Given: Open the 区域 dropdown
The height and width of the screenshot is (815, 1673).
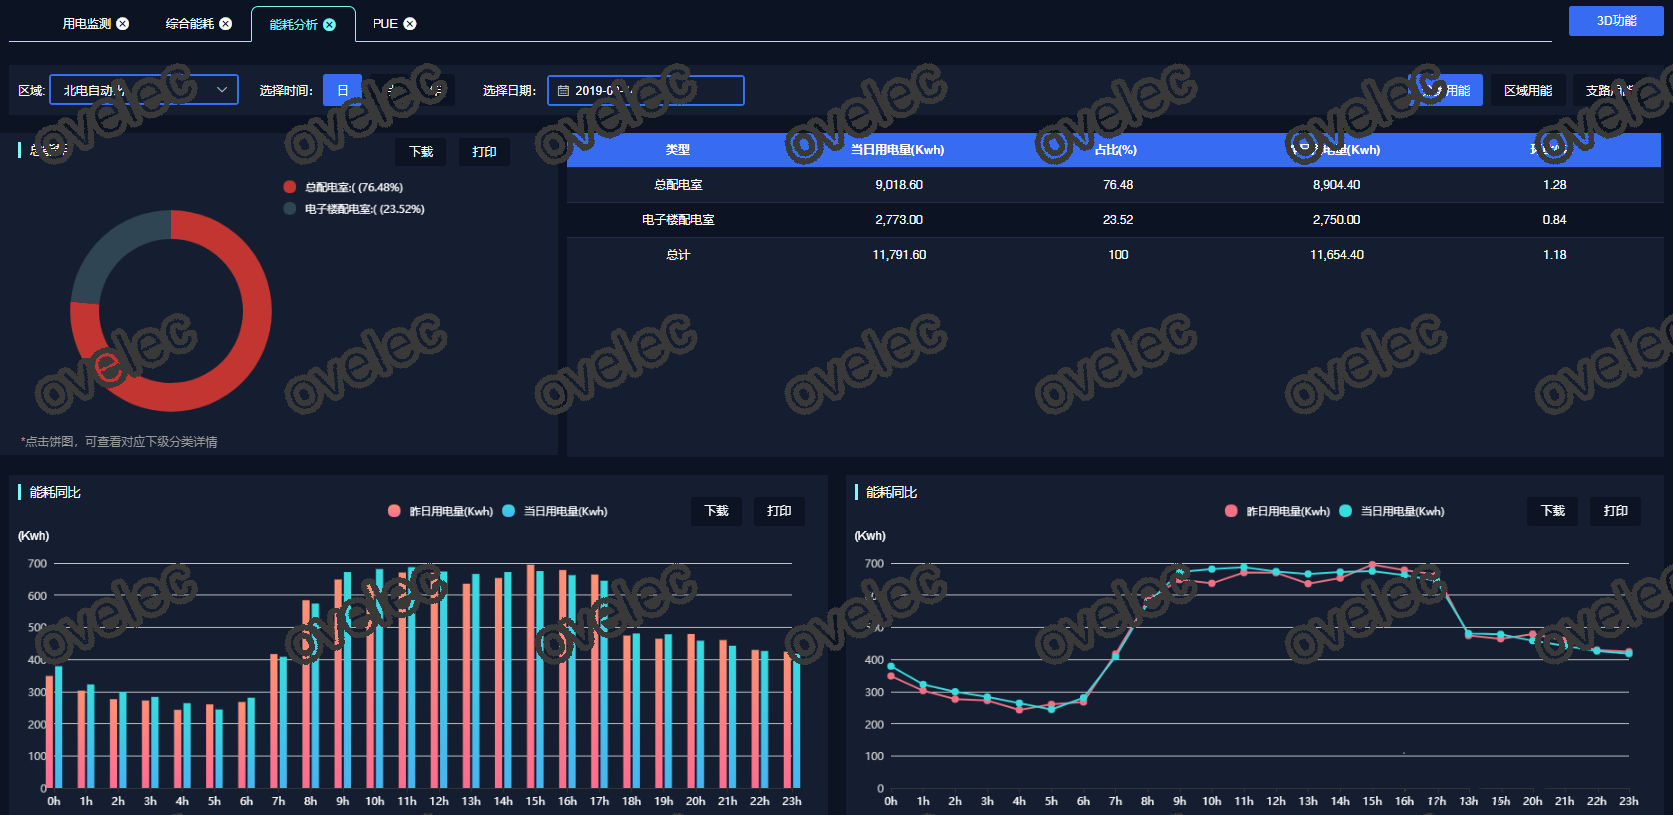Looking at the screenshot, I should point(143,91).
